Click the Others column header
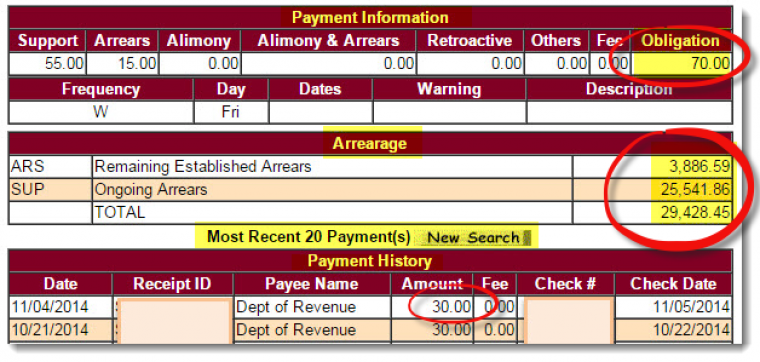The width and height of the screenshot is (760, 362). point(555,41)
